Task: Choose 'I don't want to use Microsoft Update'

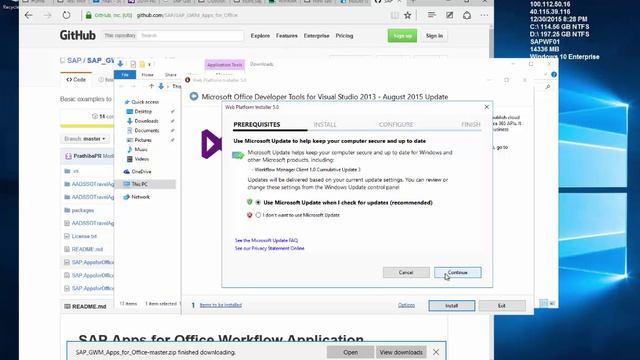Action: (x=258, y=215)
